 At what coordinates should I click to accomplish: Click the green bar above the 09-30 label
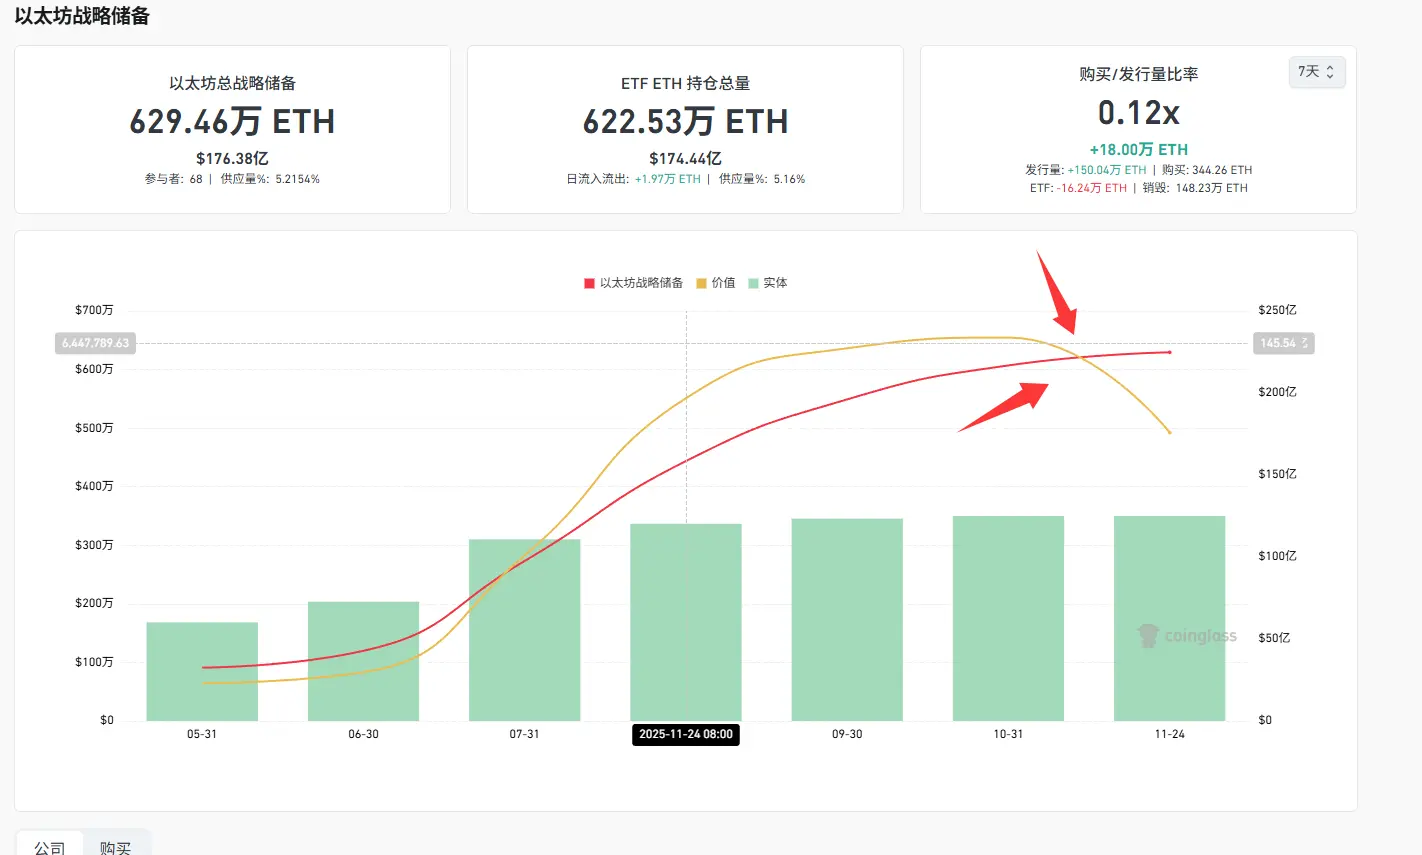847,619
